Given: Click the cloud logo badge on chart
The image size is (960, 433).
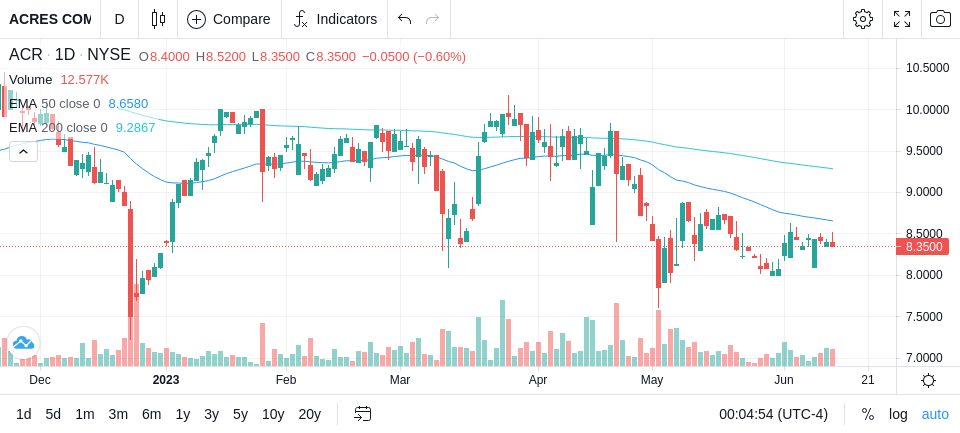Looking at the screenshot, I should tap(23, 342).
